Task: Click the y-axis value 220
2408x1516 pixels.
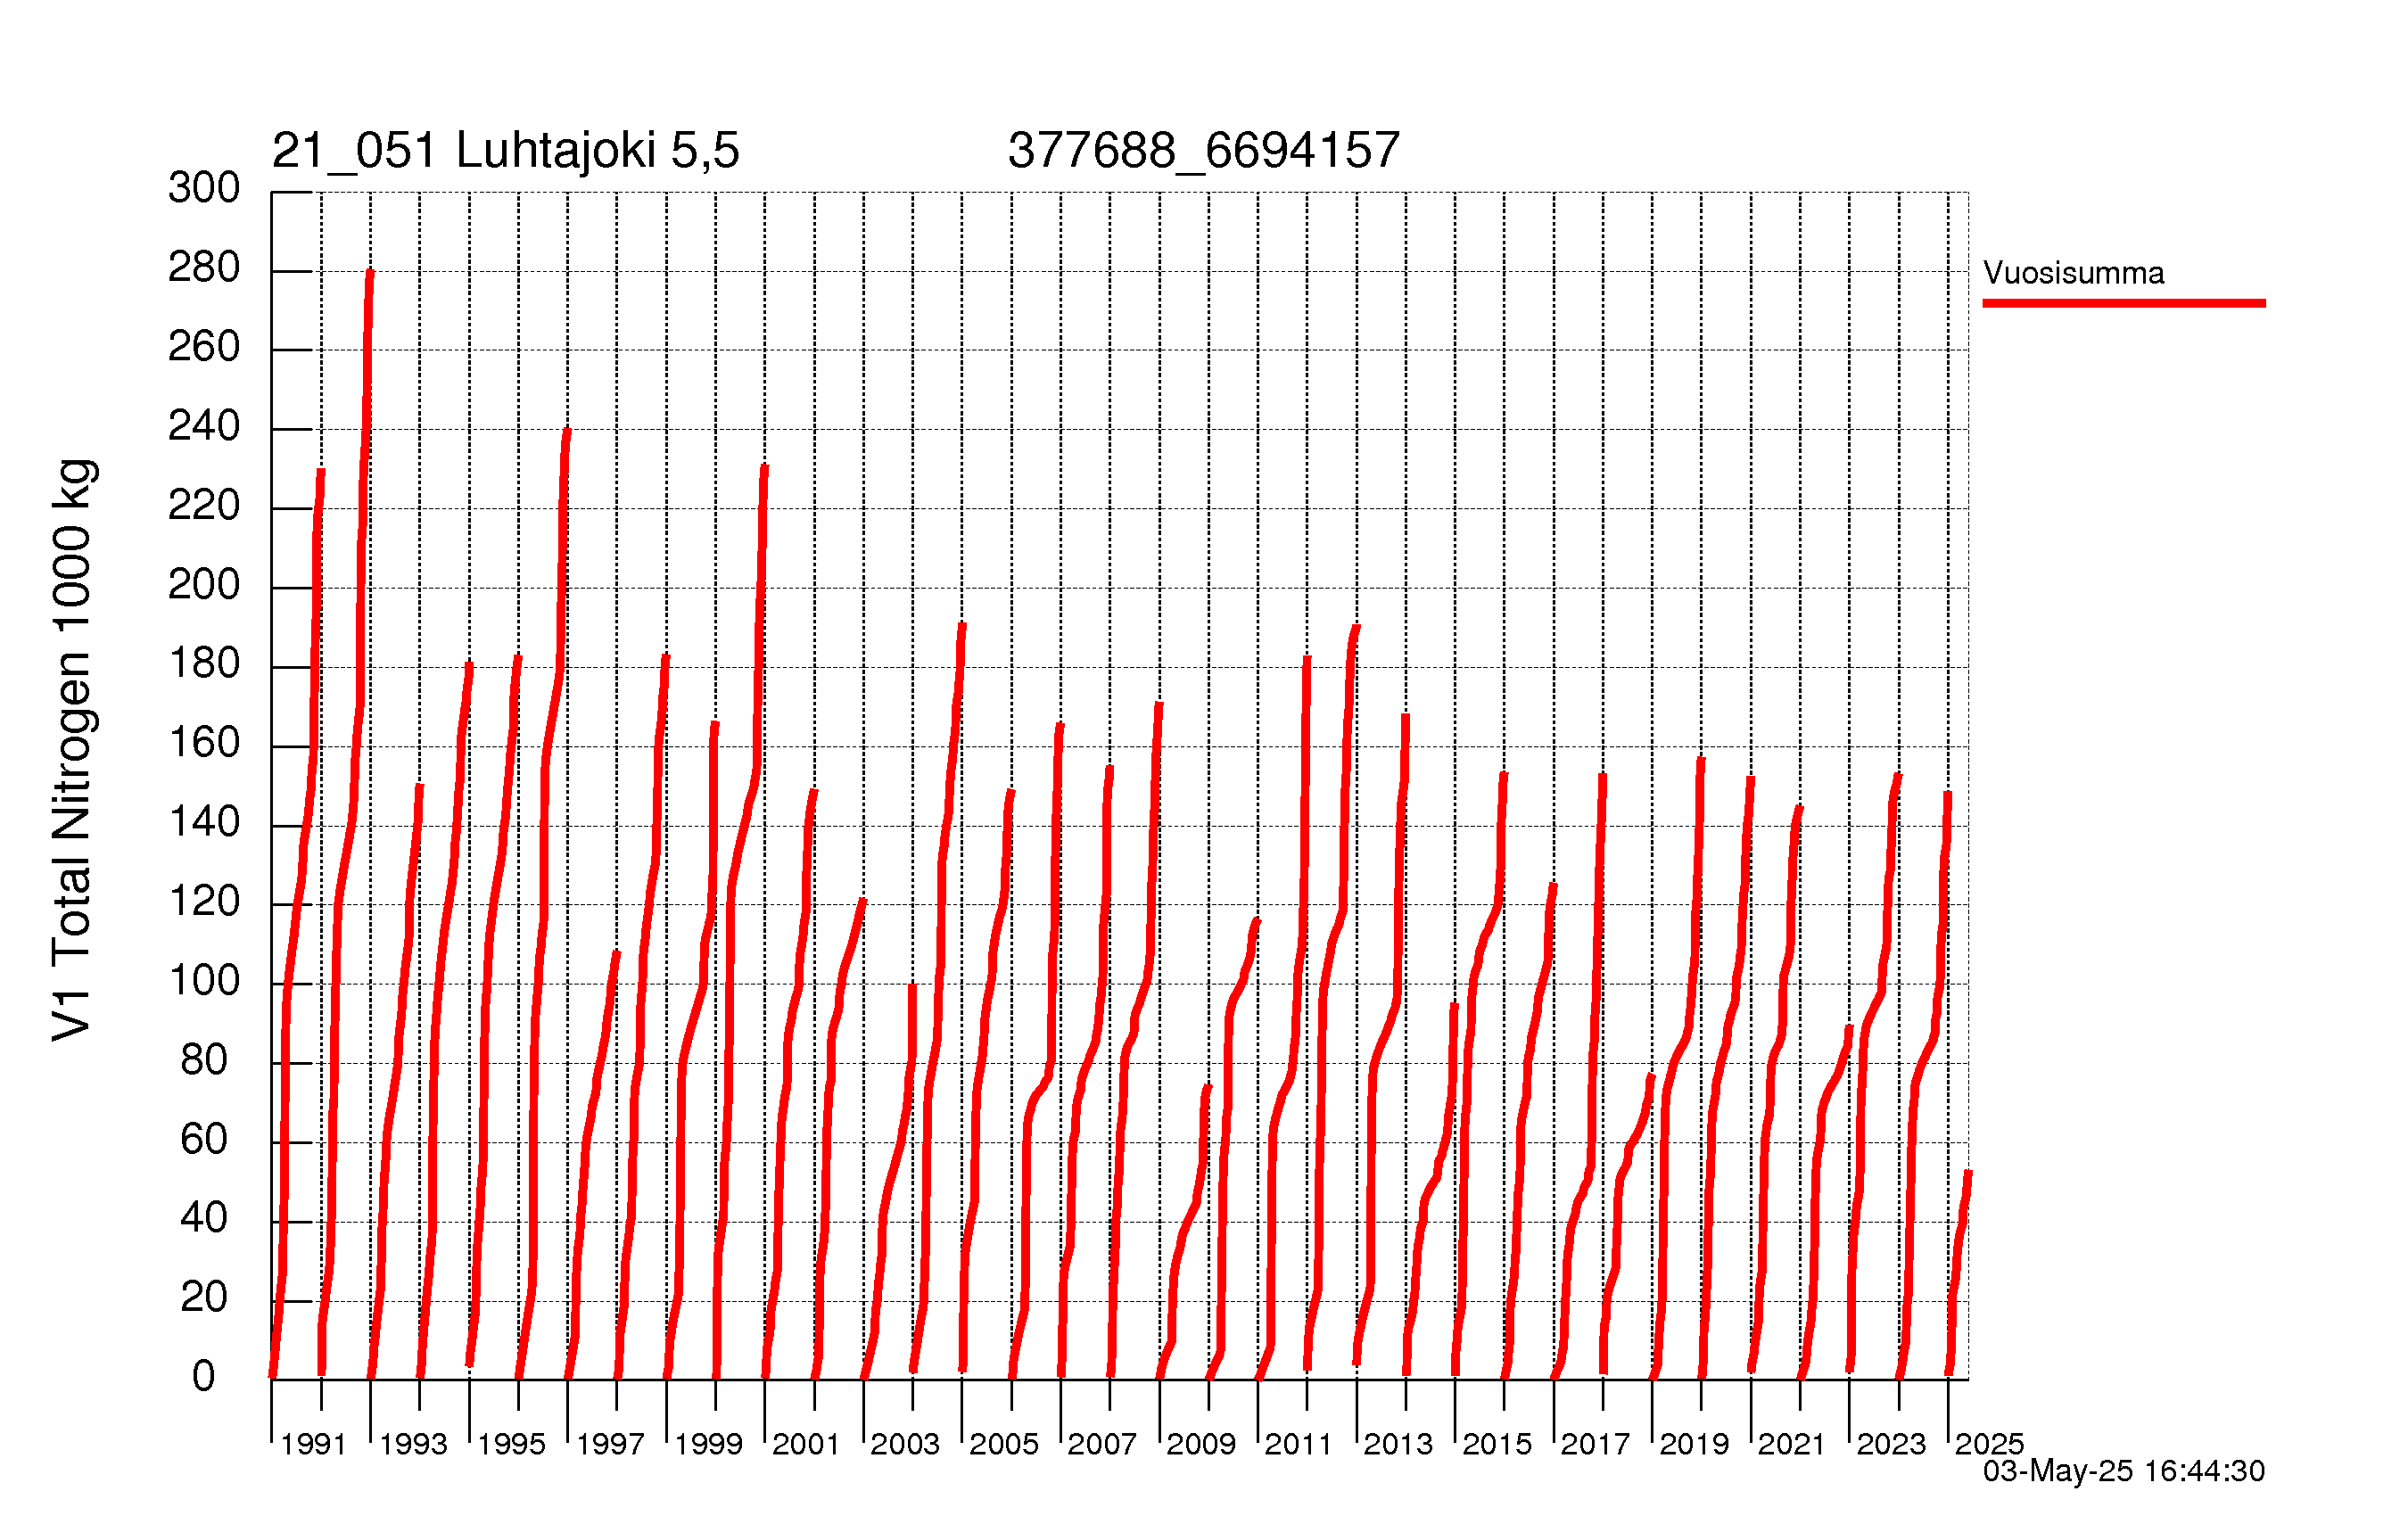Action: (204, 505)
